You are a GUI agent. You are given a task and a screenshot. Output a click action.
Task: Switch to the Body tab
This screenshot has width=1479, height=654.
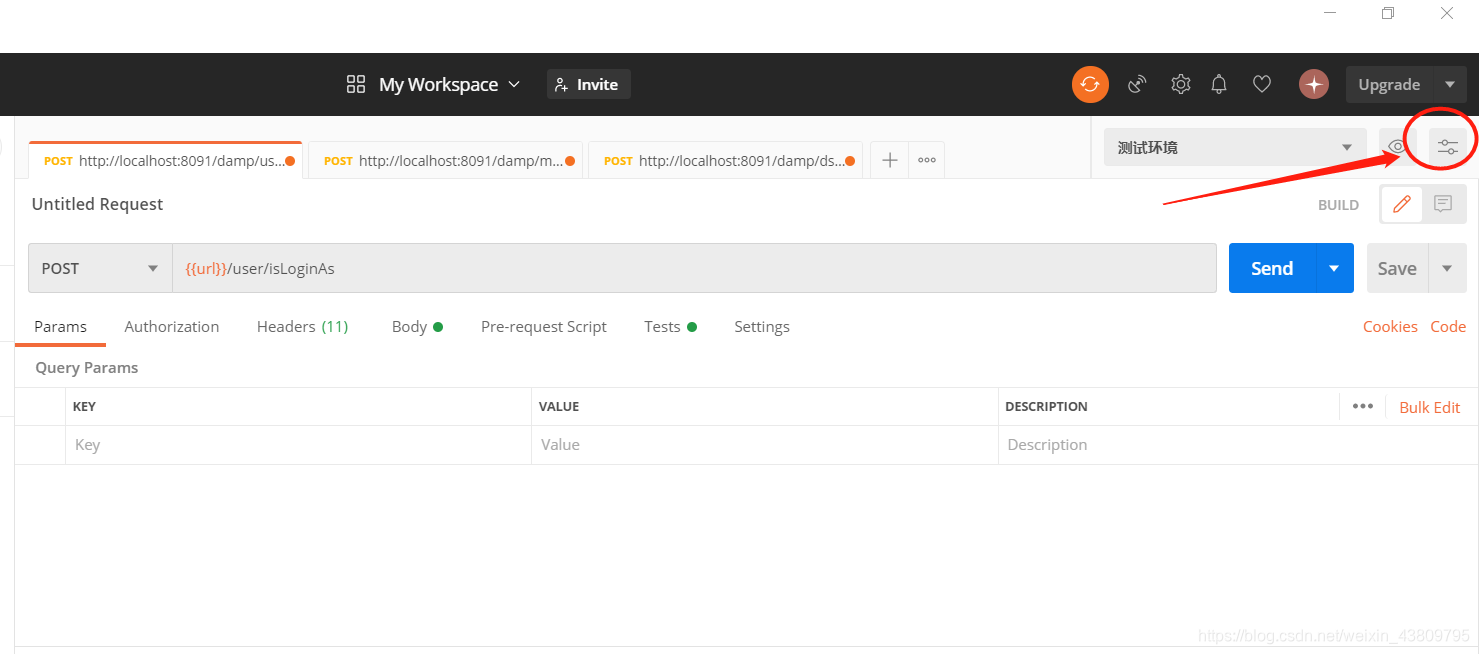(417, 327)
